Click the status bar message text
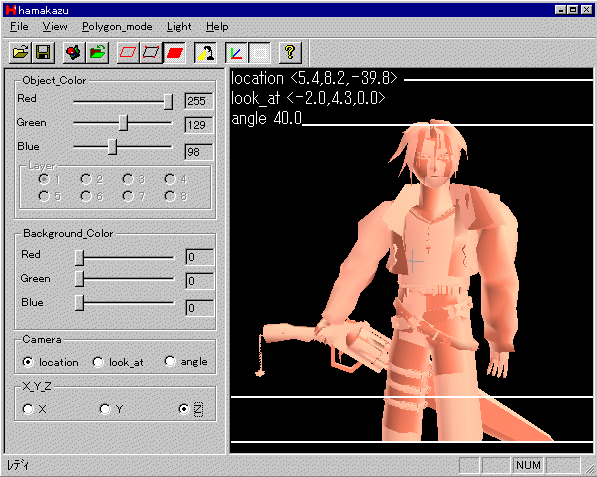 tap(18, 465)
